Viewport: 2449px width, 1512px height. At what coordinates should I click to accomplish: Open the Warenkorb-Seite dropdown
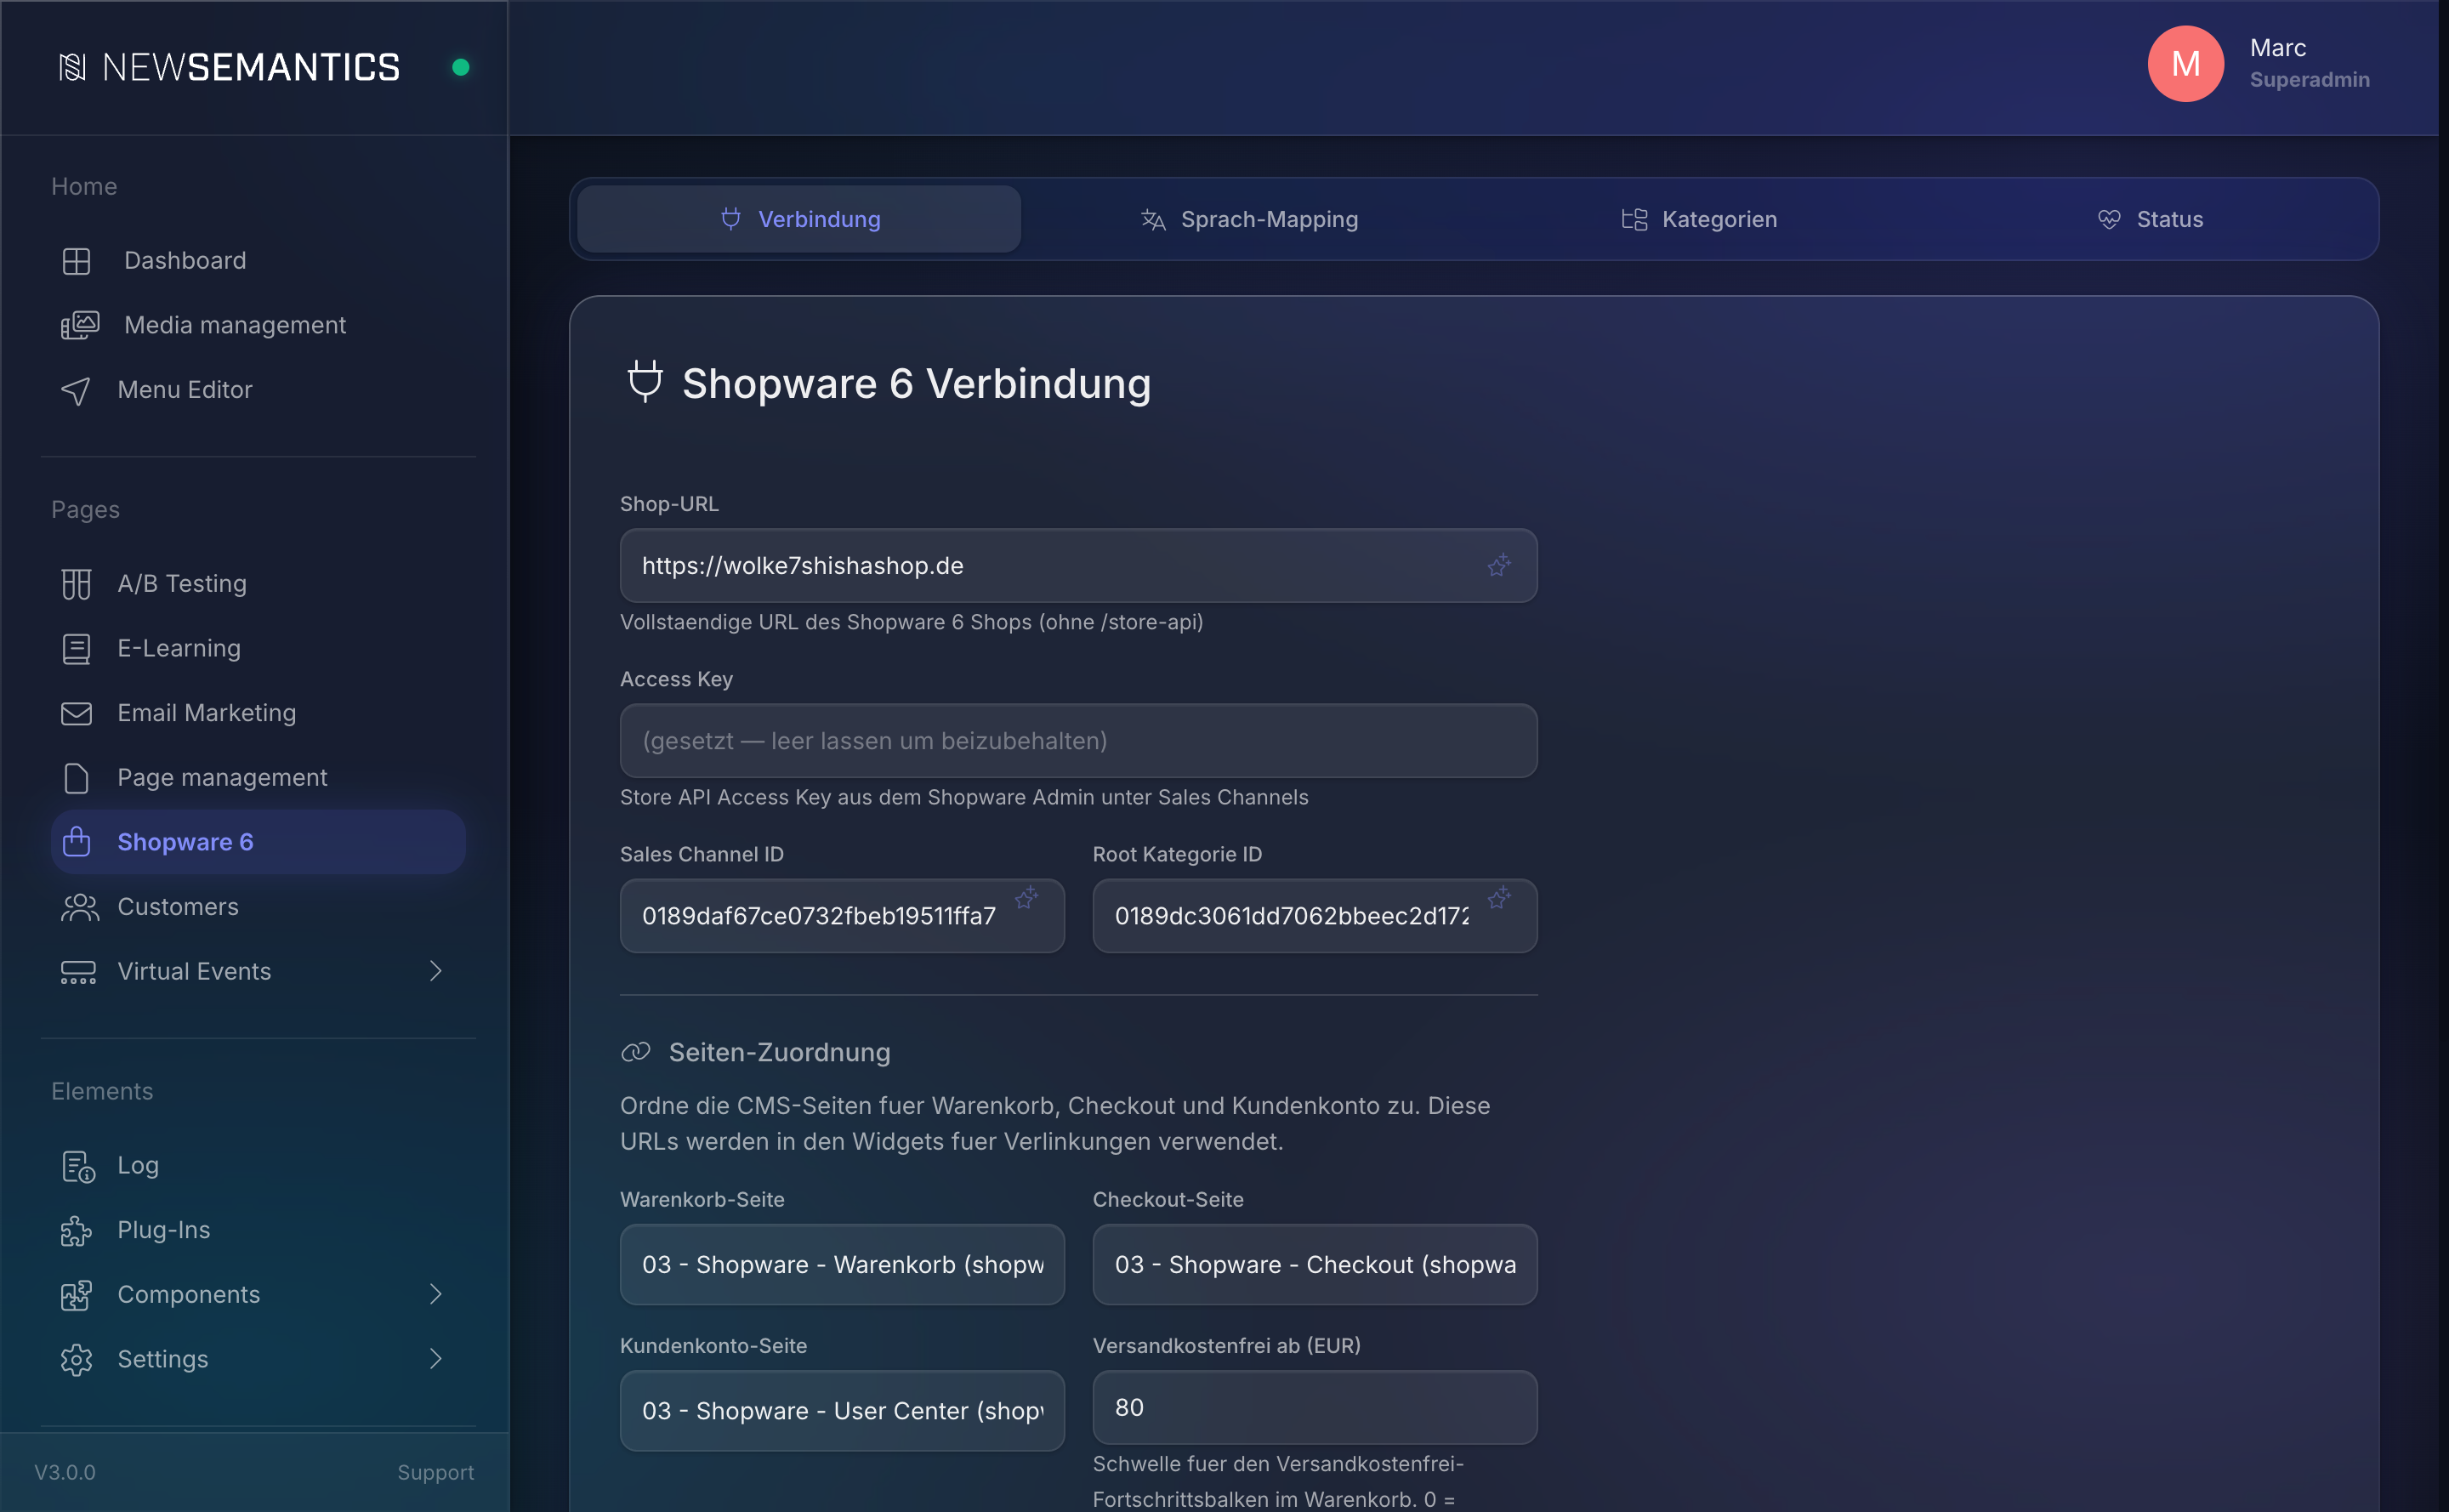click(842, 1265)
